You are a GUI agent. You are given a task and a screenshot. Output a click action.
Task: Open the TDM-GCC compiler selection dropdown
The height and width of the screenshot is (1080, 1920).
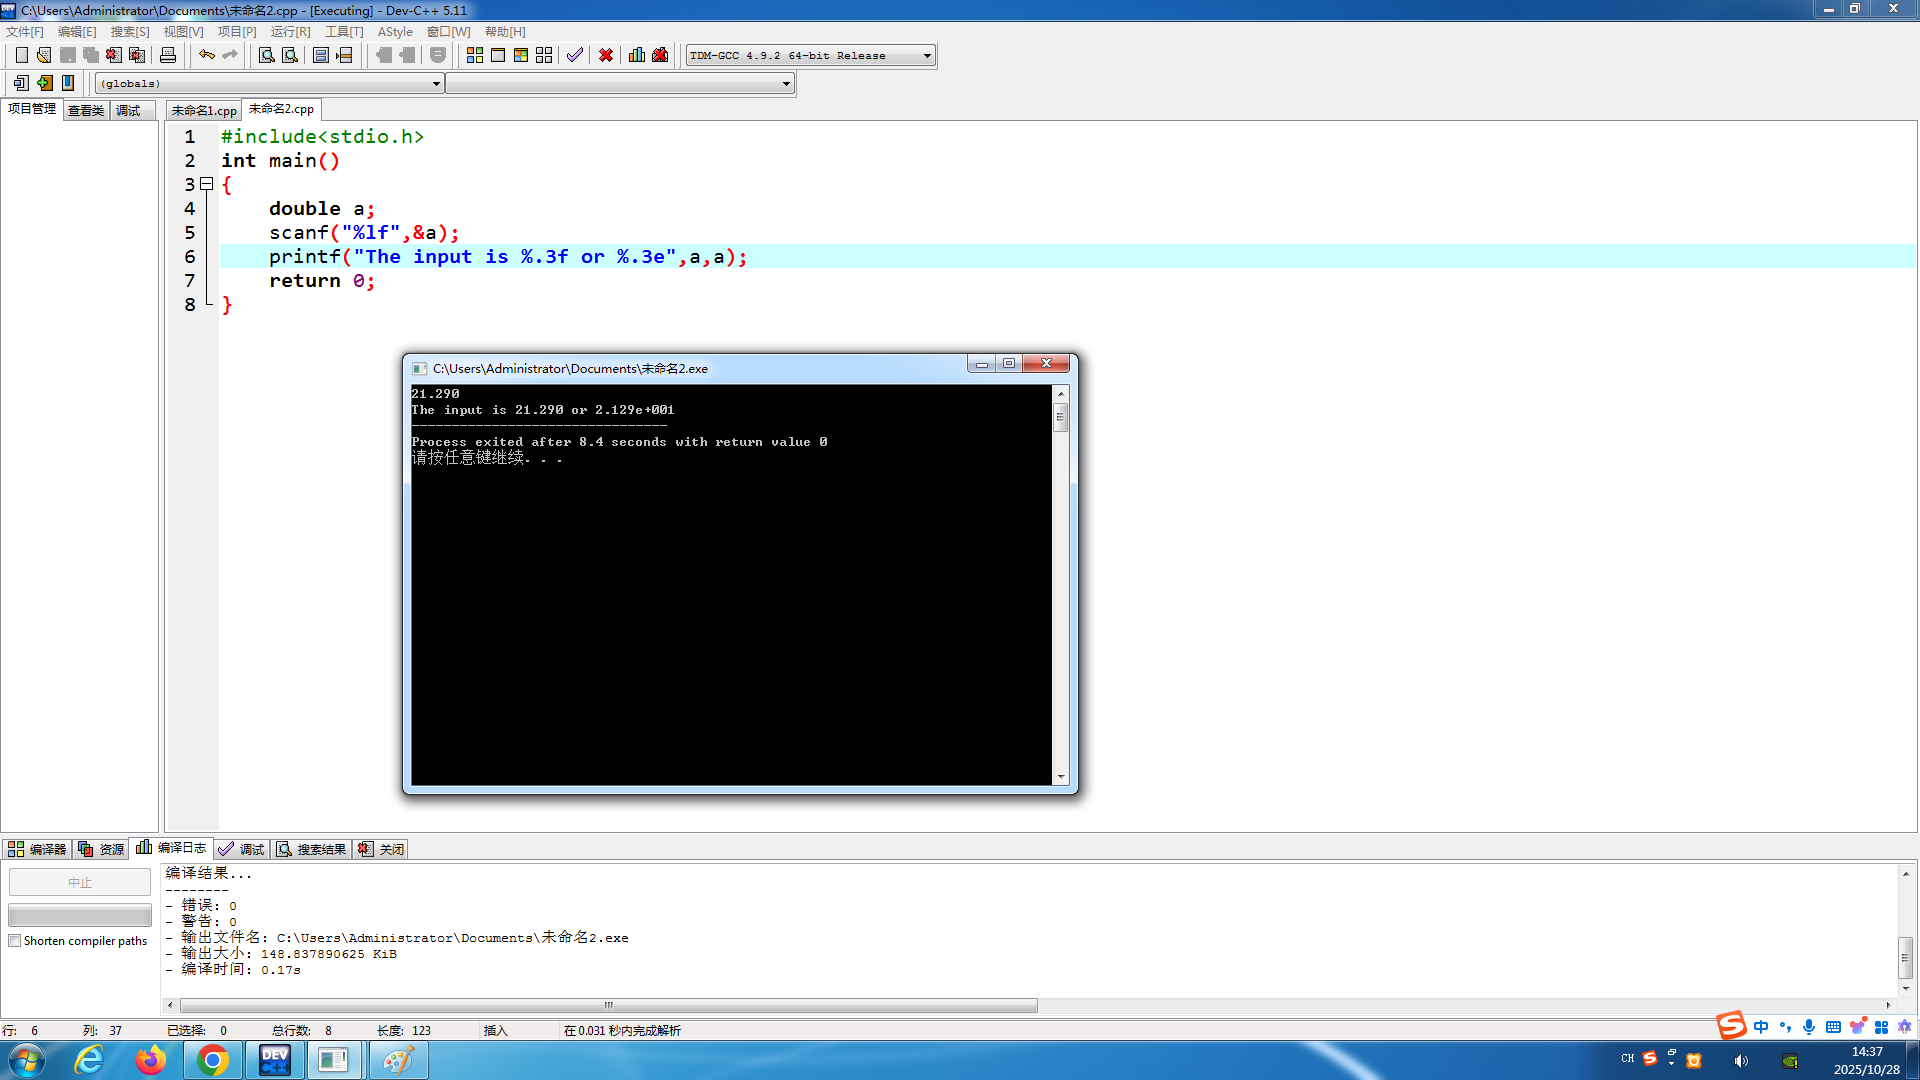coord(927,56)
